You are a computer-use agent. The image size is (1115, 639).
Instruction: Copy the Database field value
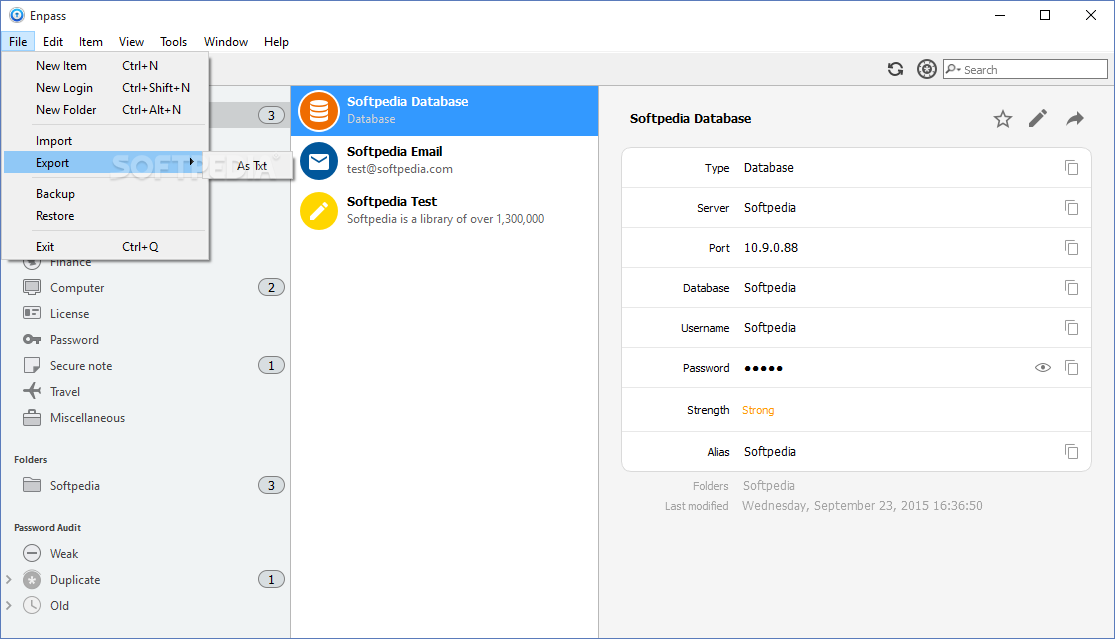tap(1072, 287)
